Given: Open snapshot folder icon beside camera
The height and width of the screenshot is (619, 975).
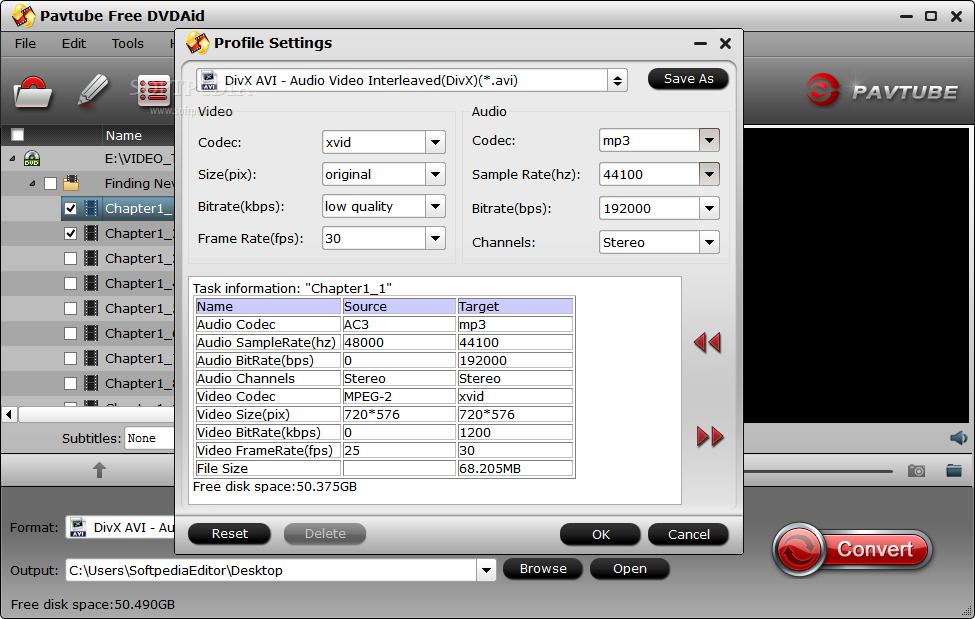Looking at the screenshot, I should [x=954, y=470].
